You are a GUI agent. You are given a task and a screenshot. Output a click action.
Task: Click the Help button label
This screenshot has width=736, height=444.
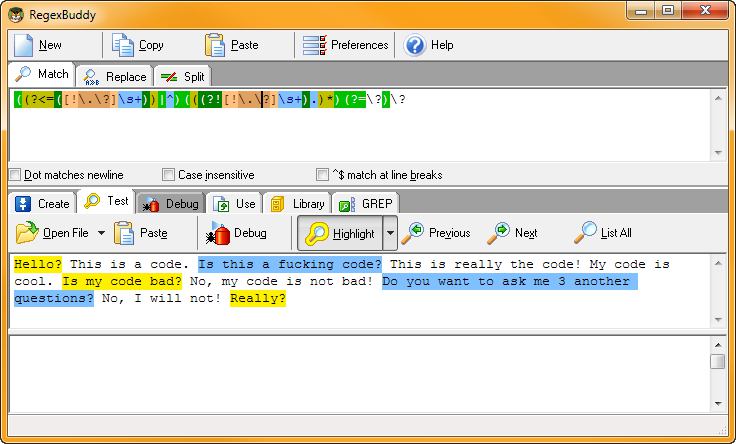point(442,45)
